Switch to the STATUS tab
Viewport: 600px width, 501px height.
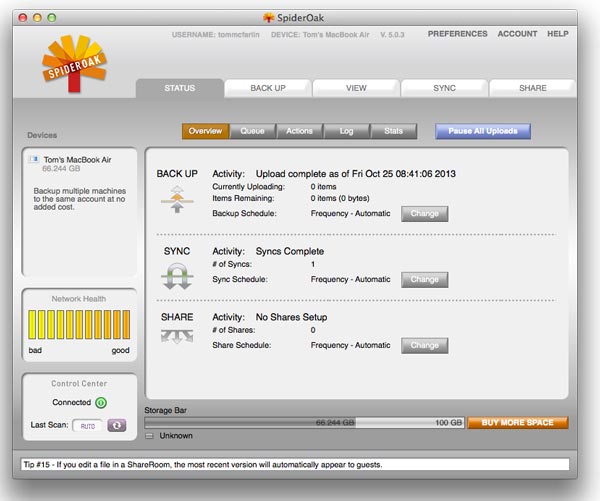[179, 88]
